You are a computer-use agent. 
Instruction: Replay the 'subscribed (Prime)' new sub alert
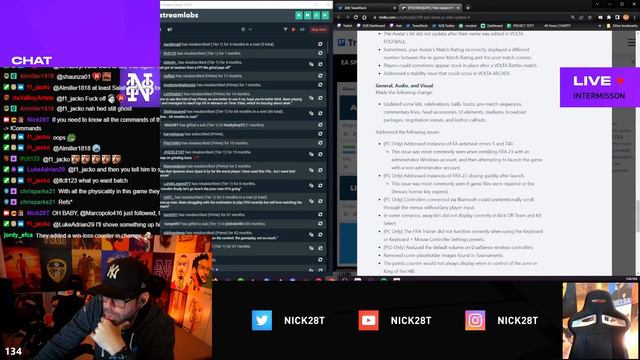coord(320,134)
